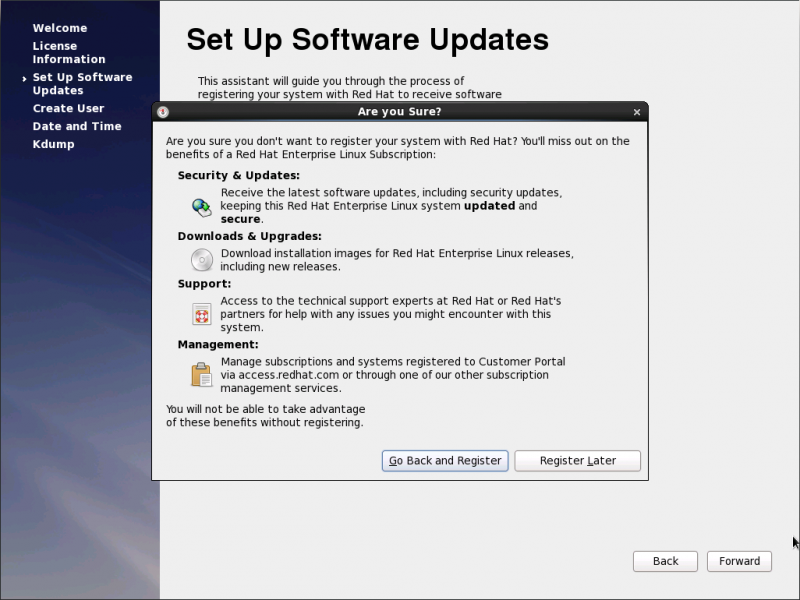Click the Set Up Software Updates page title

(367, 39)
